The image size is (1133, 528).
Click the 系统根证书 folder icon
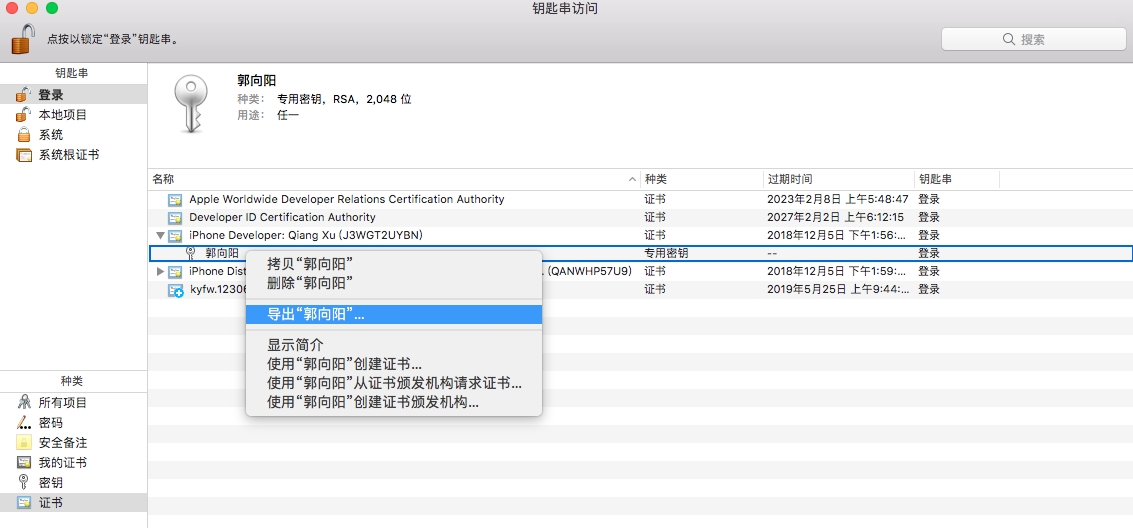(x=24, y=155)
